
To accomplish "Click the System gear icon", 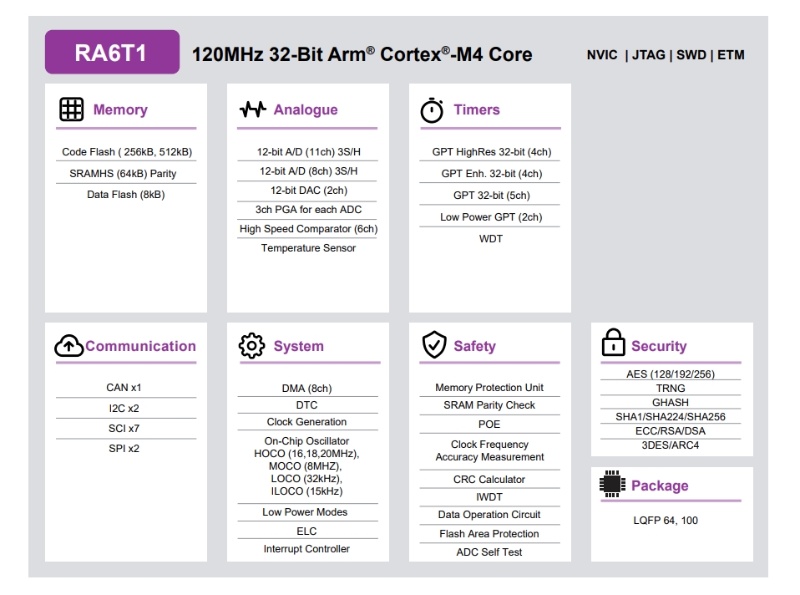I will 250,346.
